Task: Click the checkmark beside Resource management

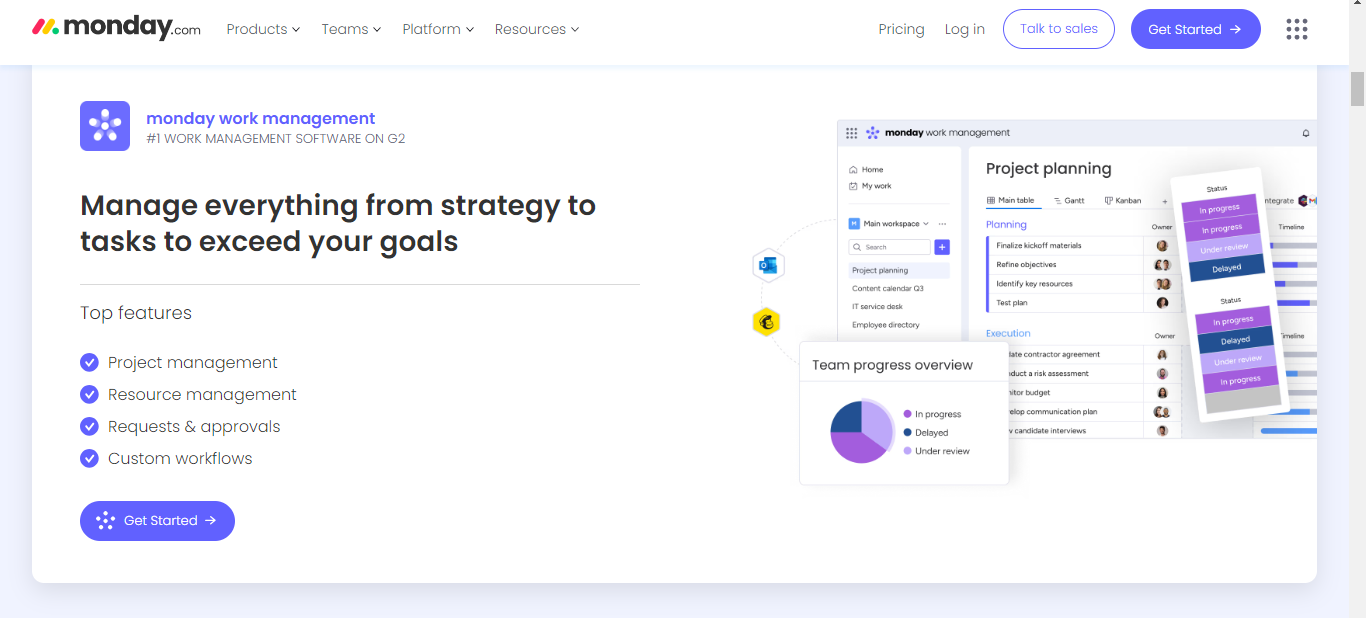Action: (x=89, y=394)
